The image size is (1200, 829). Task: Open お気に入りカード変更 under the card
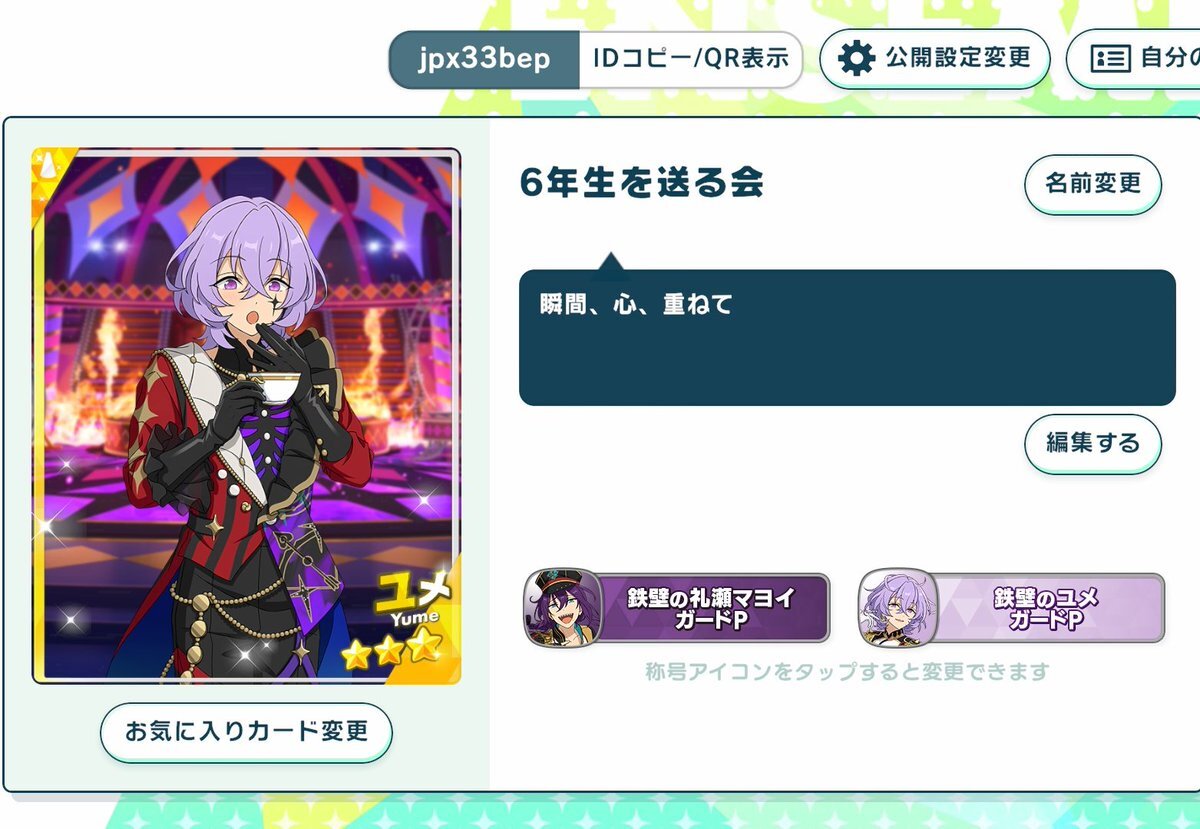tap(246, 732)
